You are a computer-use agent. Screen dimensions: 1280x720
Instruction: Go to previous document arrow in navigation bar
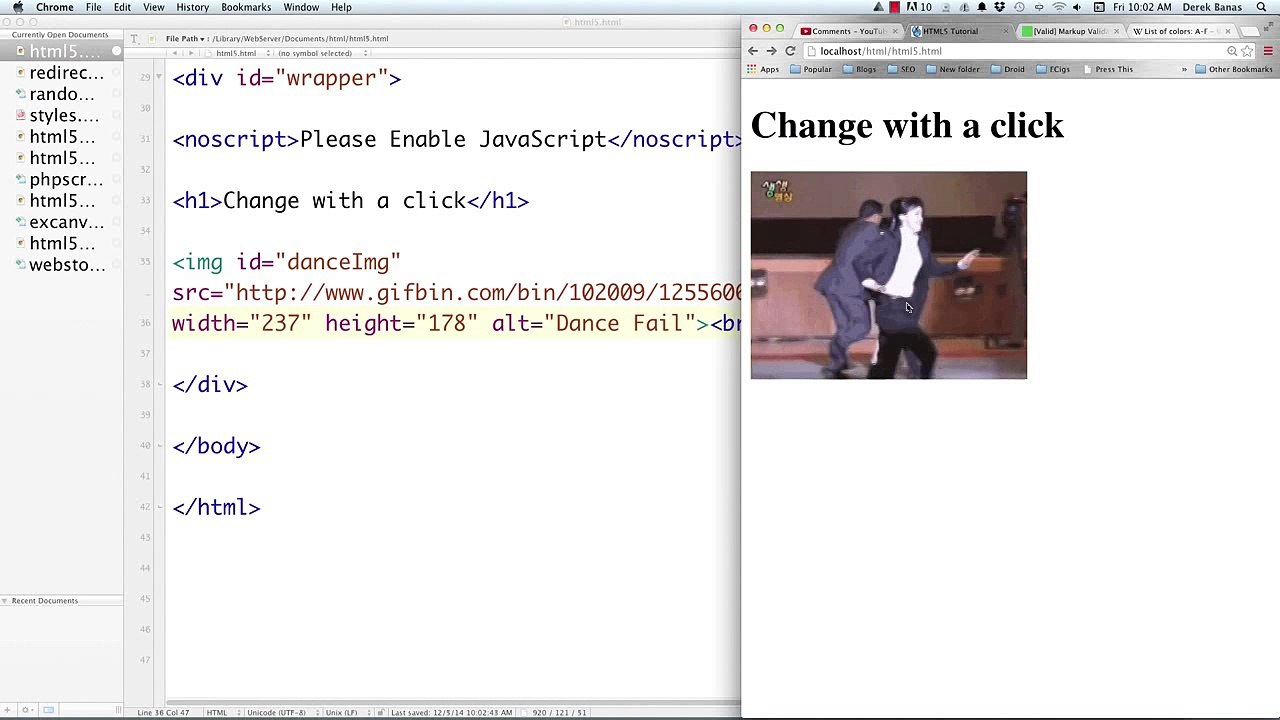pos(175,53)
